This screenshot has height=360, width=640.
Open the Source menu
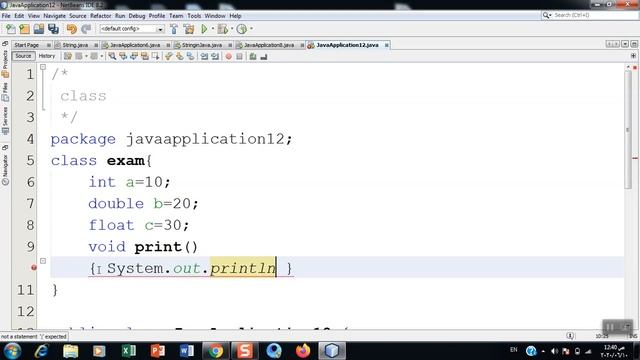pos(78,16)
